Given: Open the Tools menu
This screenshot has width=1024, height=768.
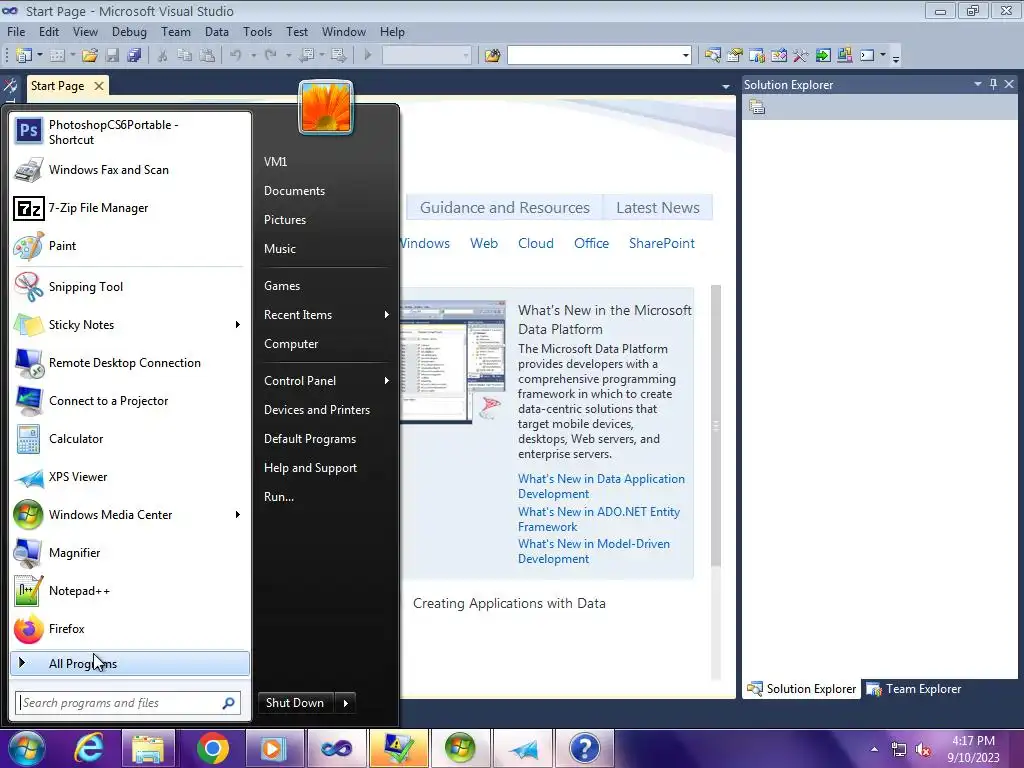Looking at the screenshot, I should click(257, 31).
